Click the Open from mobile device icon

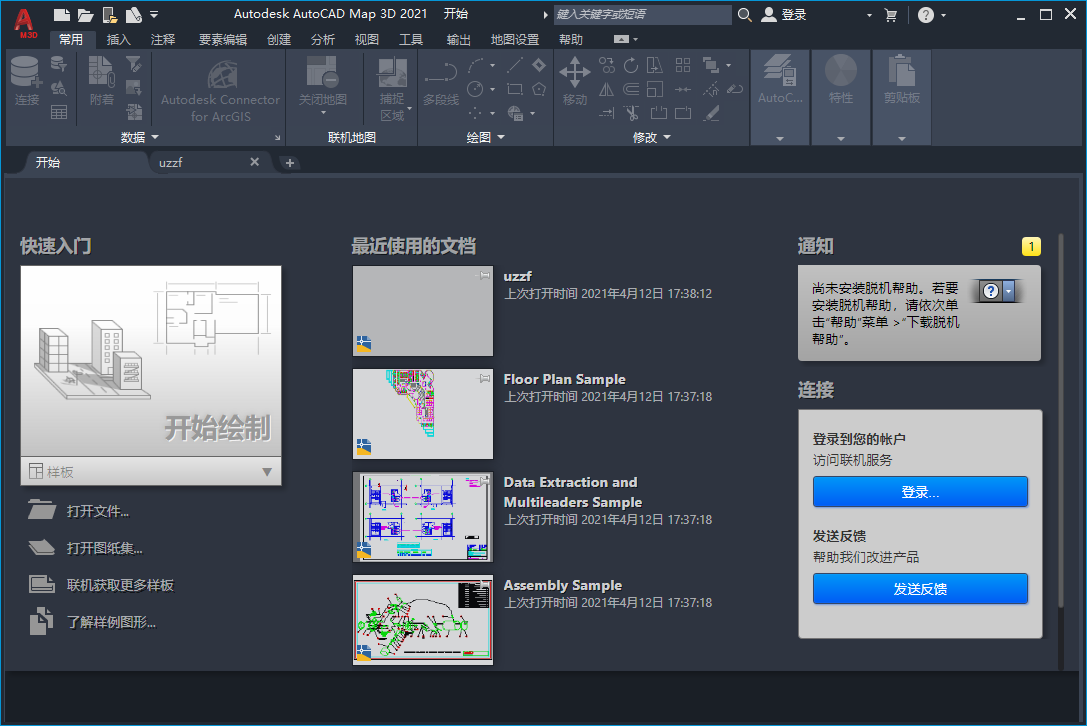110,14
